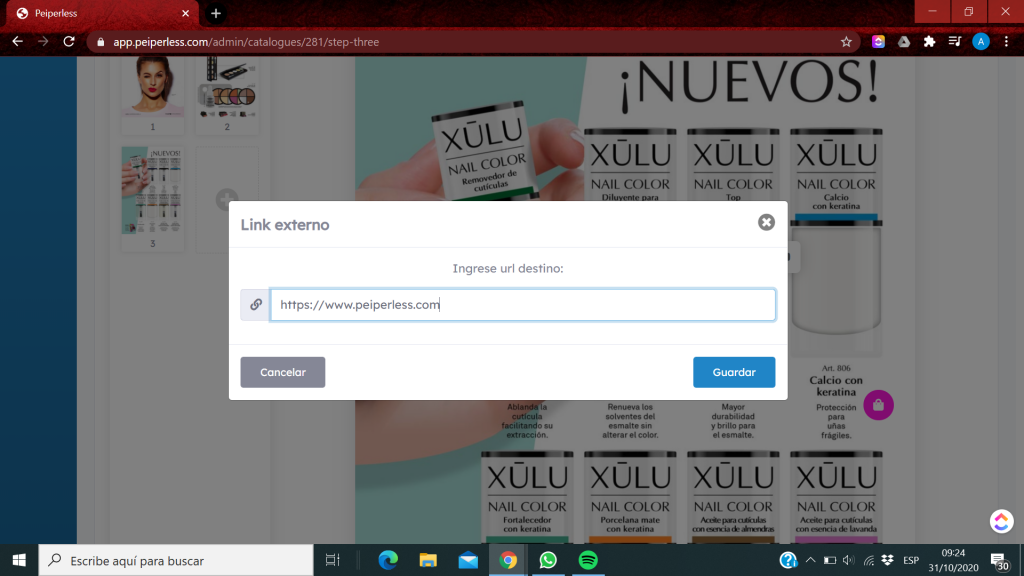1024x576 pixels.
Task: Add a new page with the plus icon
Action: click(227, 199)
